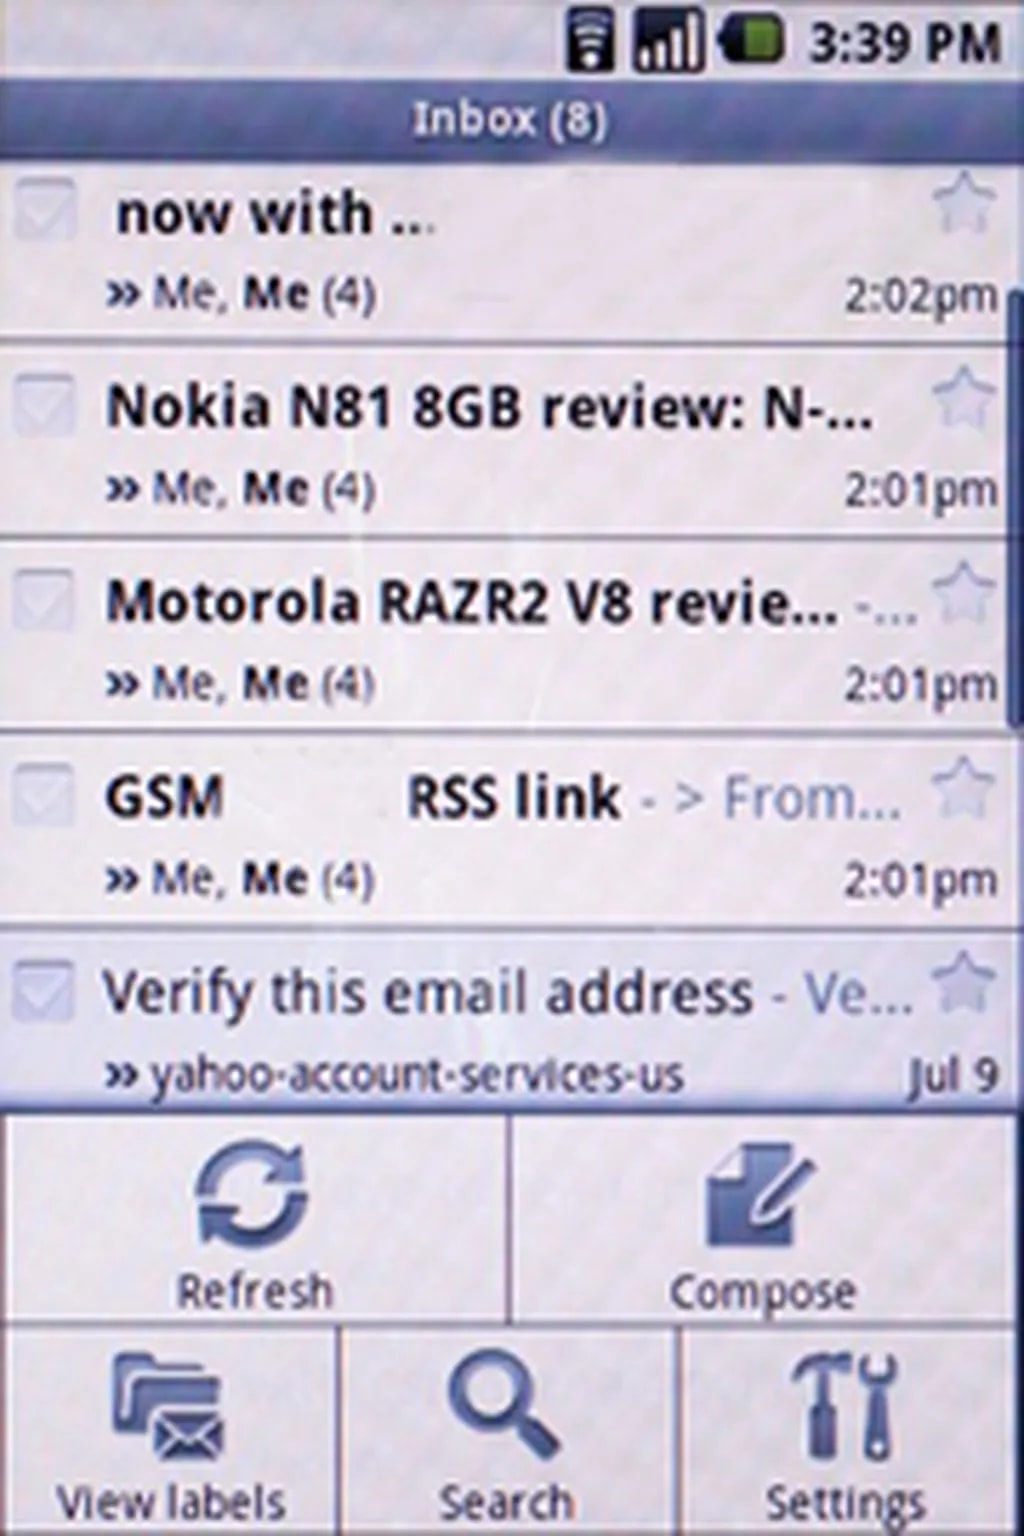Open Settings tools icon
Viewport: 1024px width, 1536px height.
point(846,1406)
